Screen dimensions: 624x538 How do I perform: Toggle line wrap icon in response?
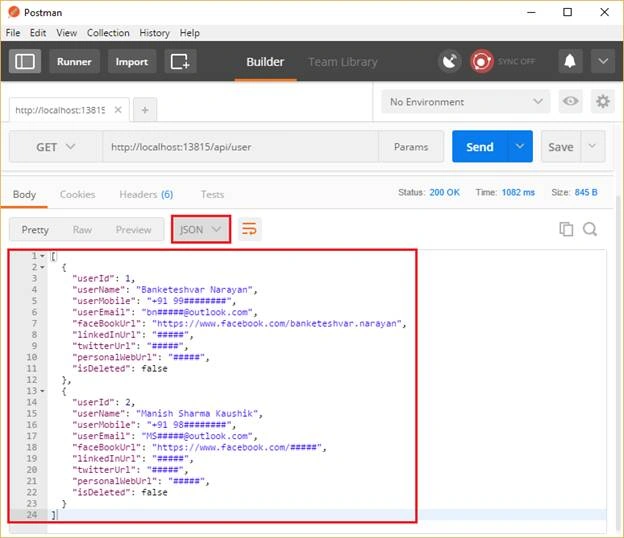pos(250,229)
